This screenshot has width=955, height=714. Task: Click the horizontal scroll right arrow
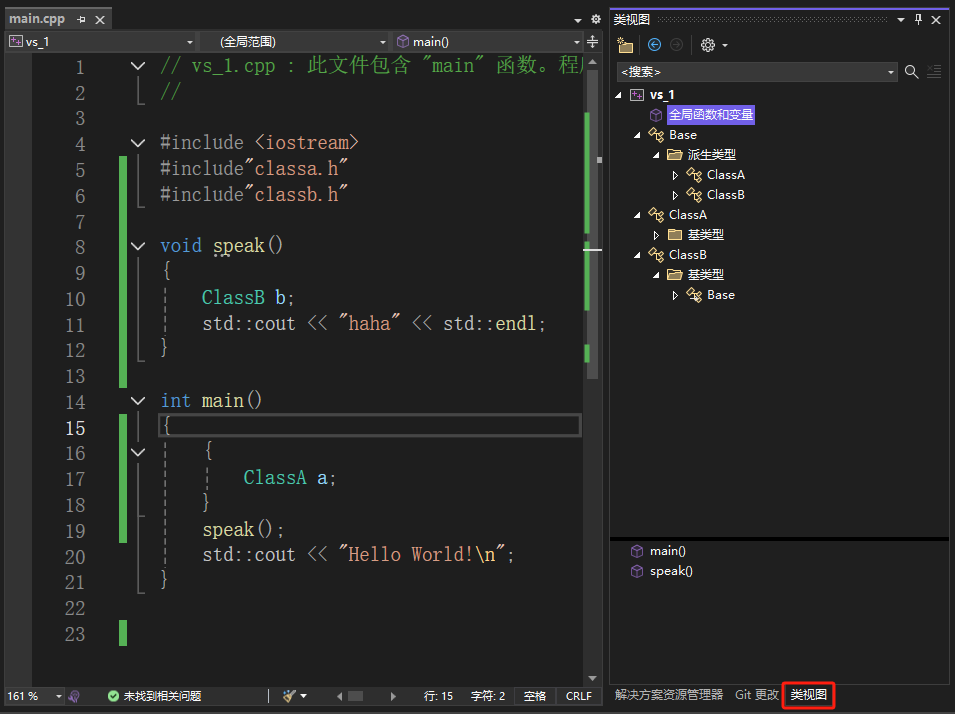click(393, 696)
